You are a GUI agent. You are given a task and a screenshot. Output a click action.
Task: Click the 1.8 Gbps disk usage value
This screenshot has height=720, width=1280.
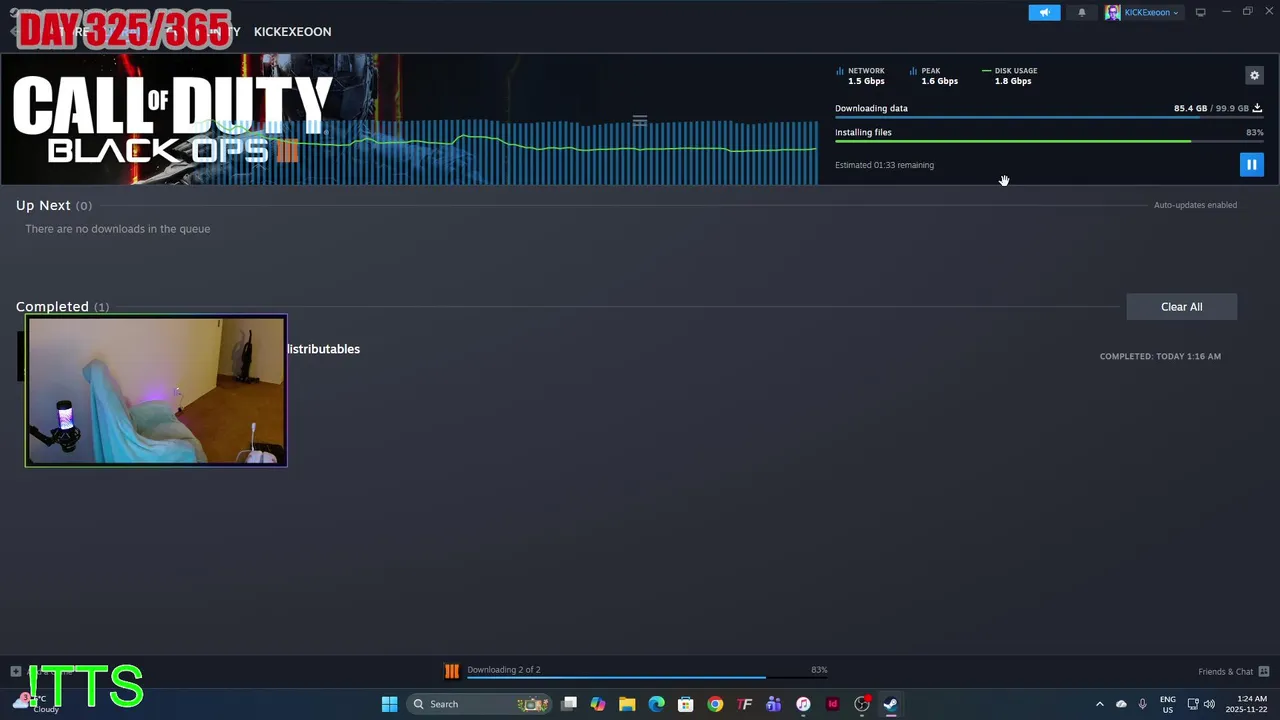pyautogui.click(x=1013, y=81)
